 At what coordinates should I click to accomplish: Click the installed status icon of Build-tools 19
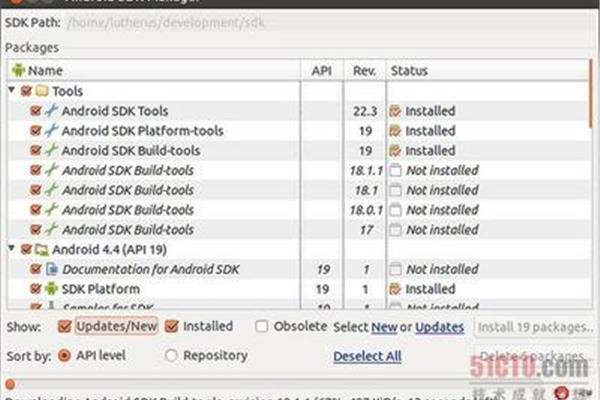click(x=395, y=151)
